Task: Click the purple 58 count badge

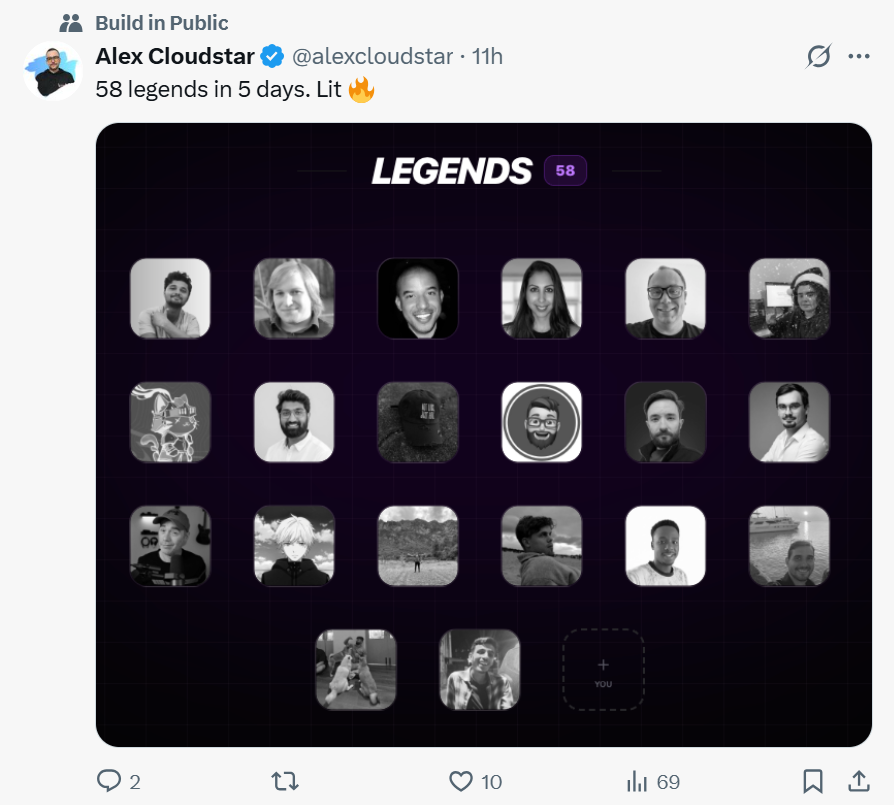Action: (x=565, y=170)
